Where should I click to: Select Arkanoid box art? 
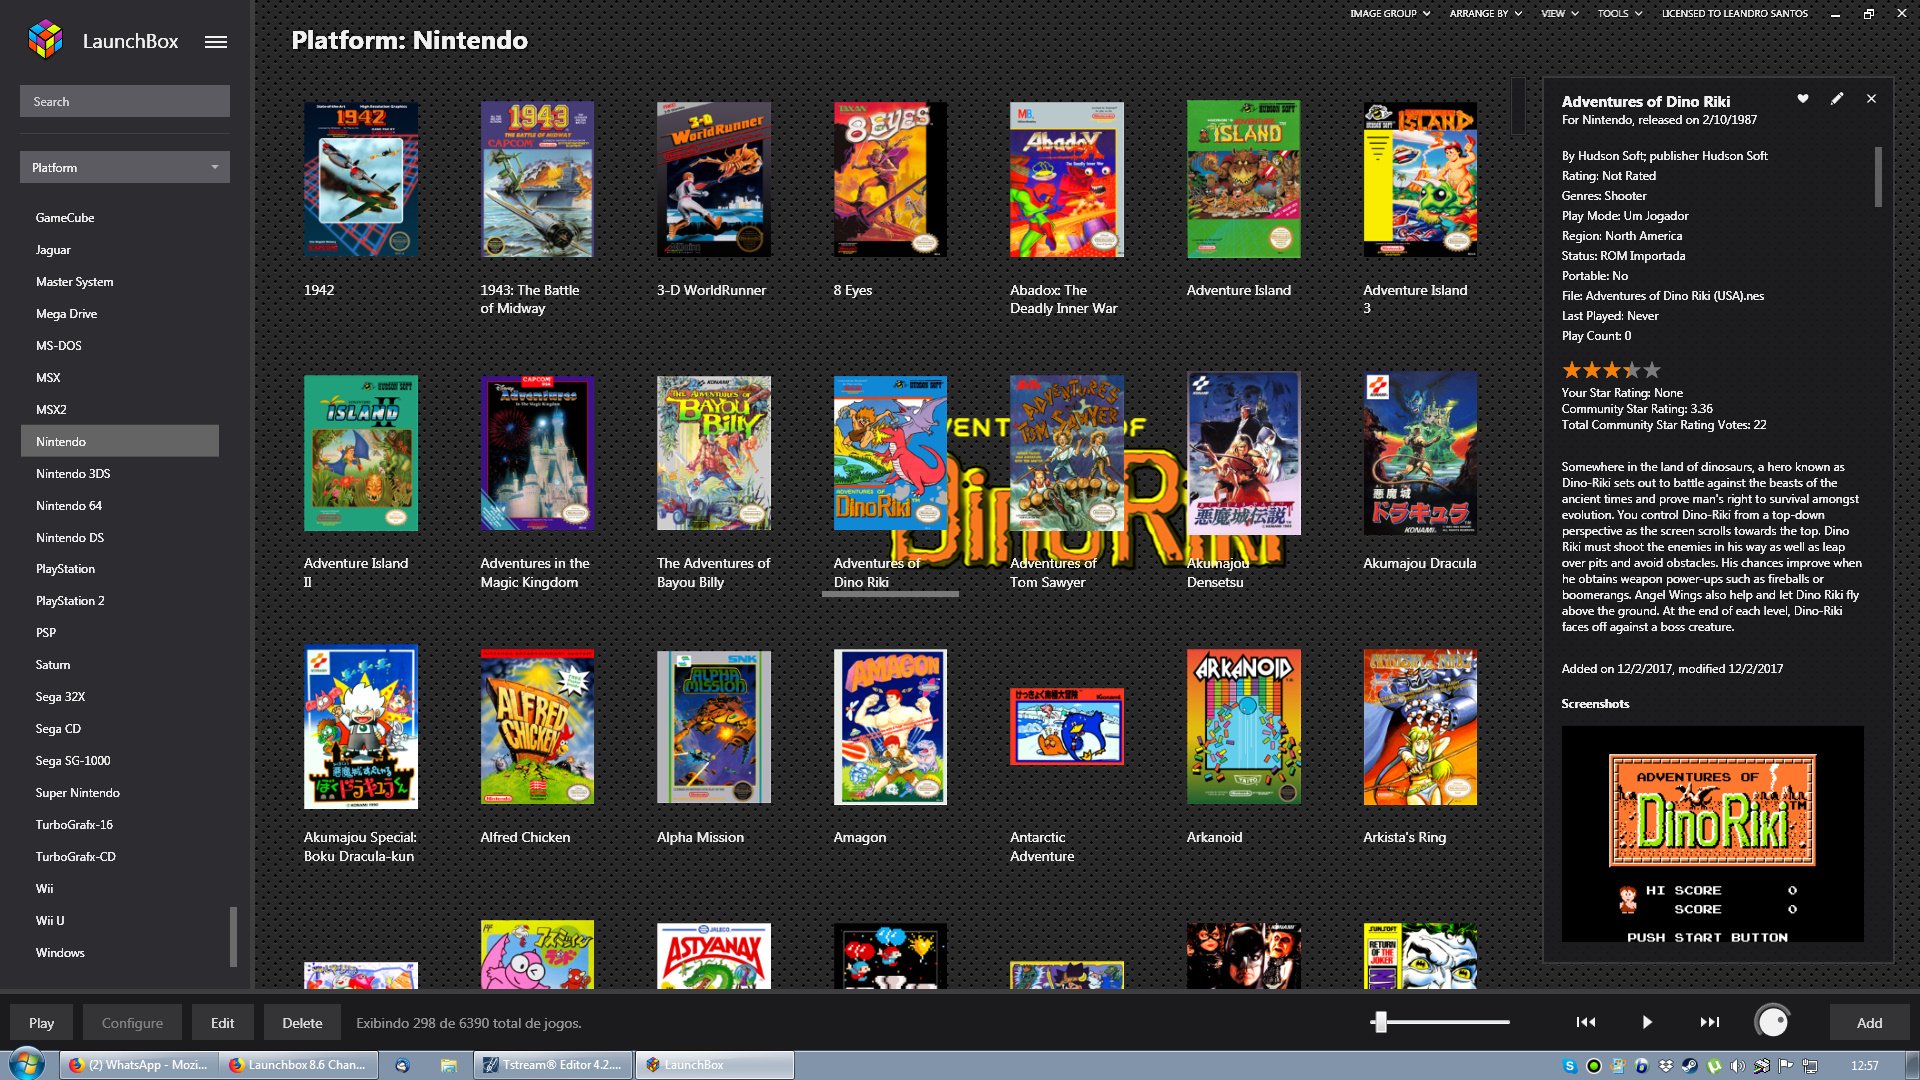tap(1244, 727)
